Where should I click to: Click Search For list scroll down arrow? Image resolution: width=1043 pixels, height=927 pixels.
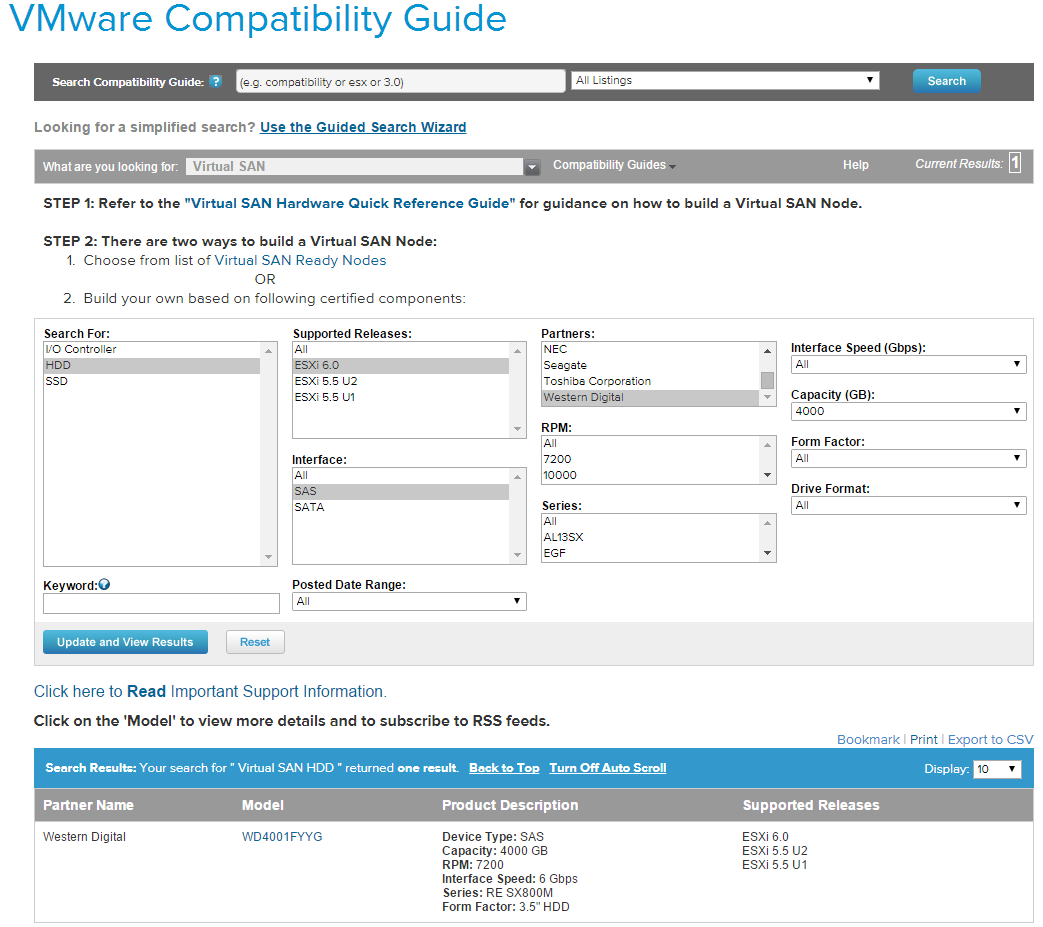tap(268, 557)
